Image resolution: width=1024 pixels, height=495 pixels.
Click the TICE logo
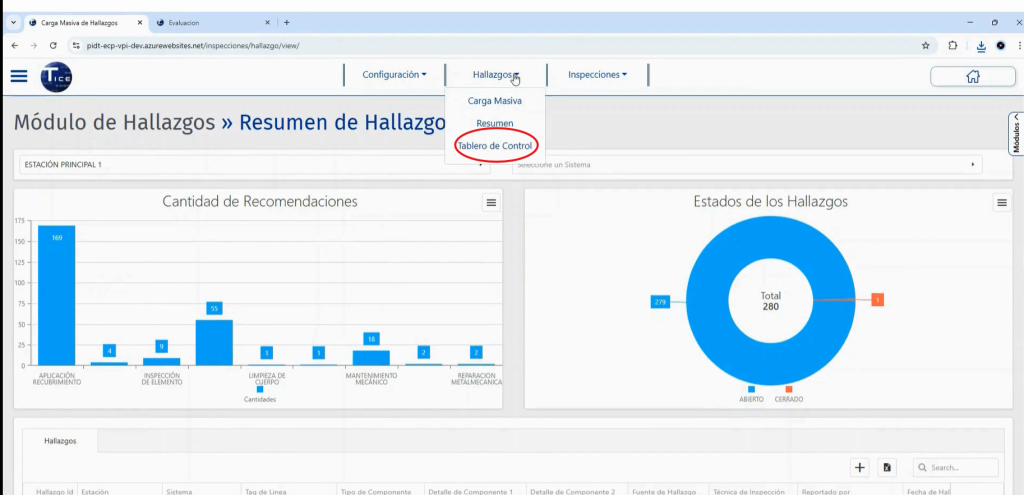click(55, 76)
